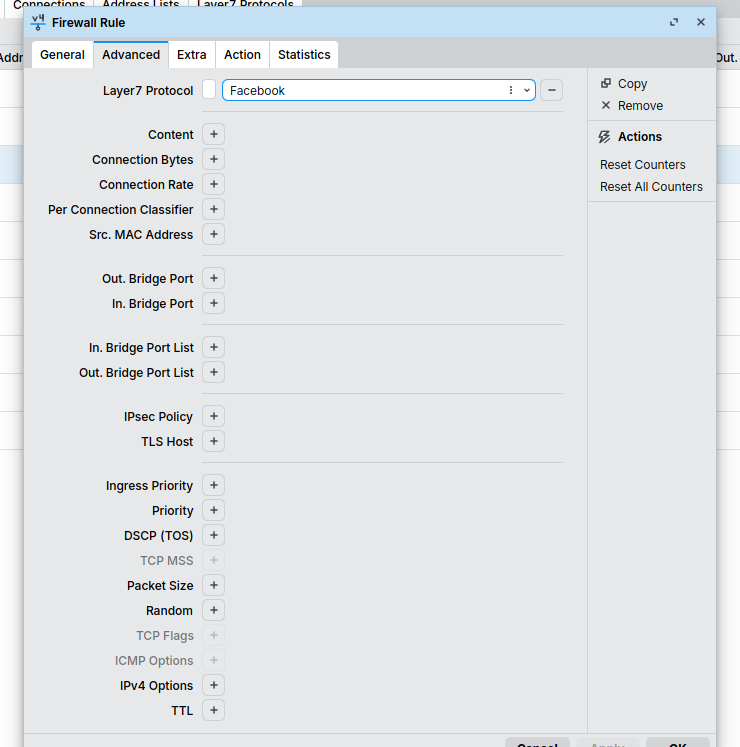
Task: Click the three-dot handle in Layer7 field
Action: (x=511, y=90)
